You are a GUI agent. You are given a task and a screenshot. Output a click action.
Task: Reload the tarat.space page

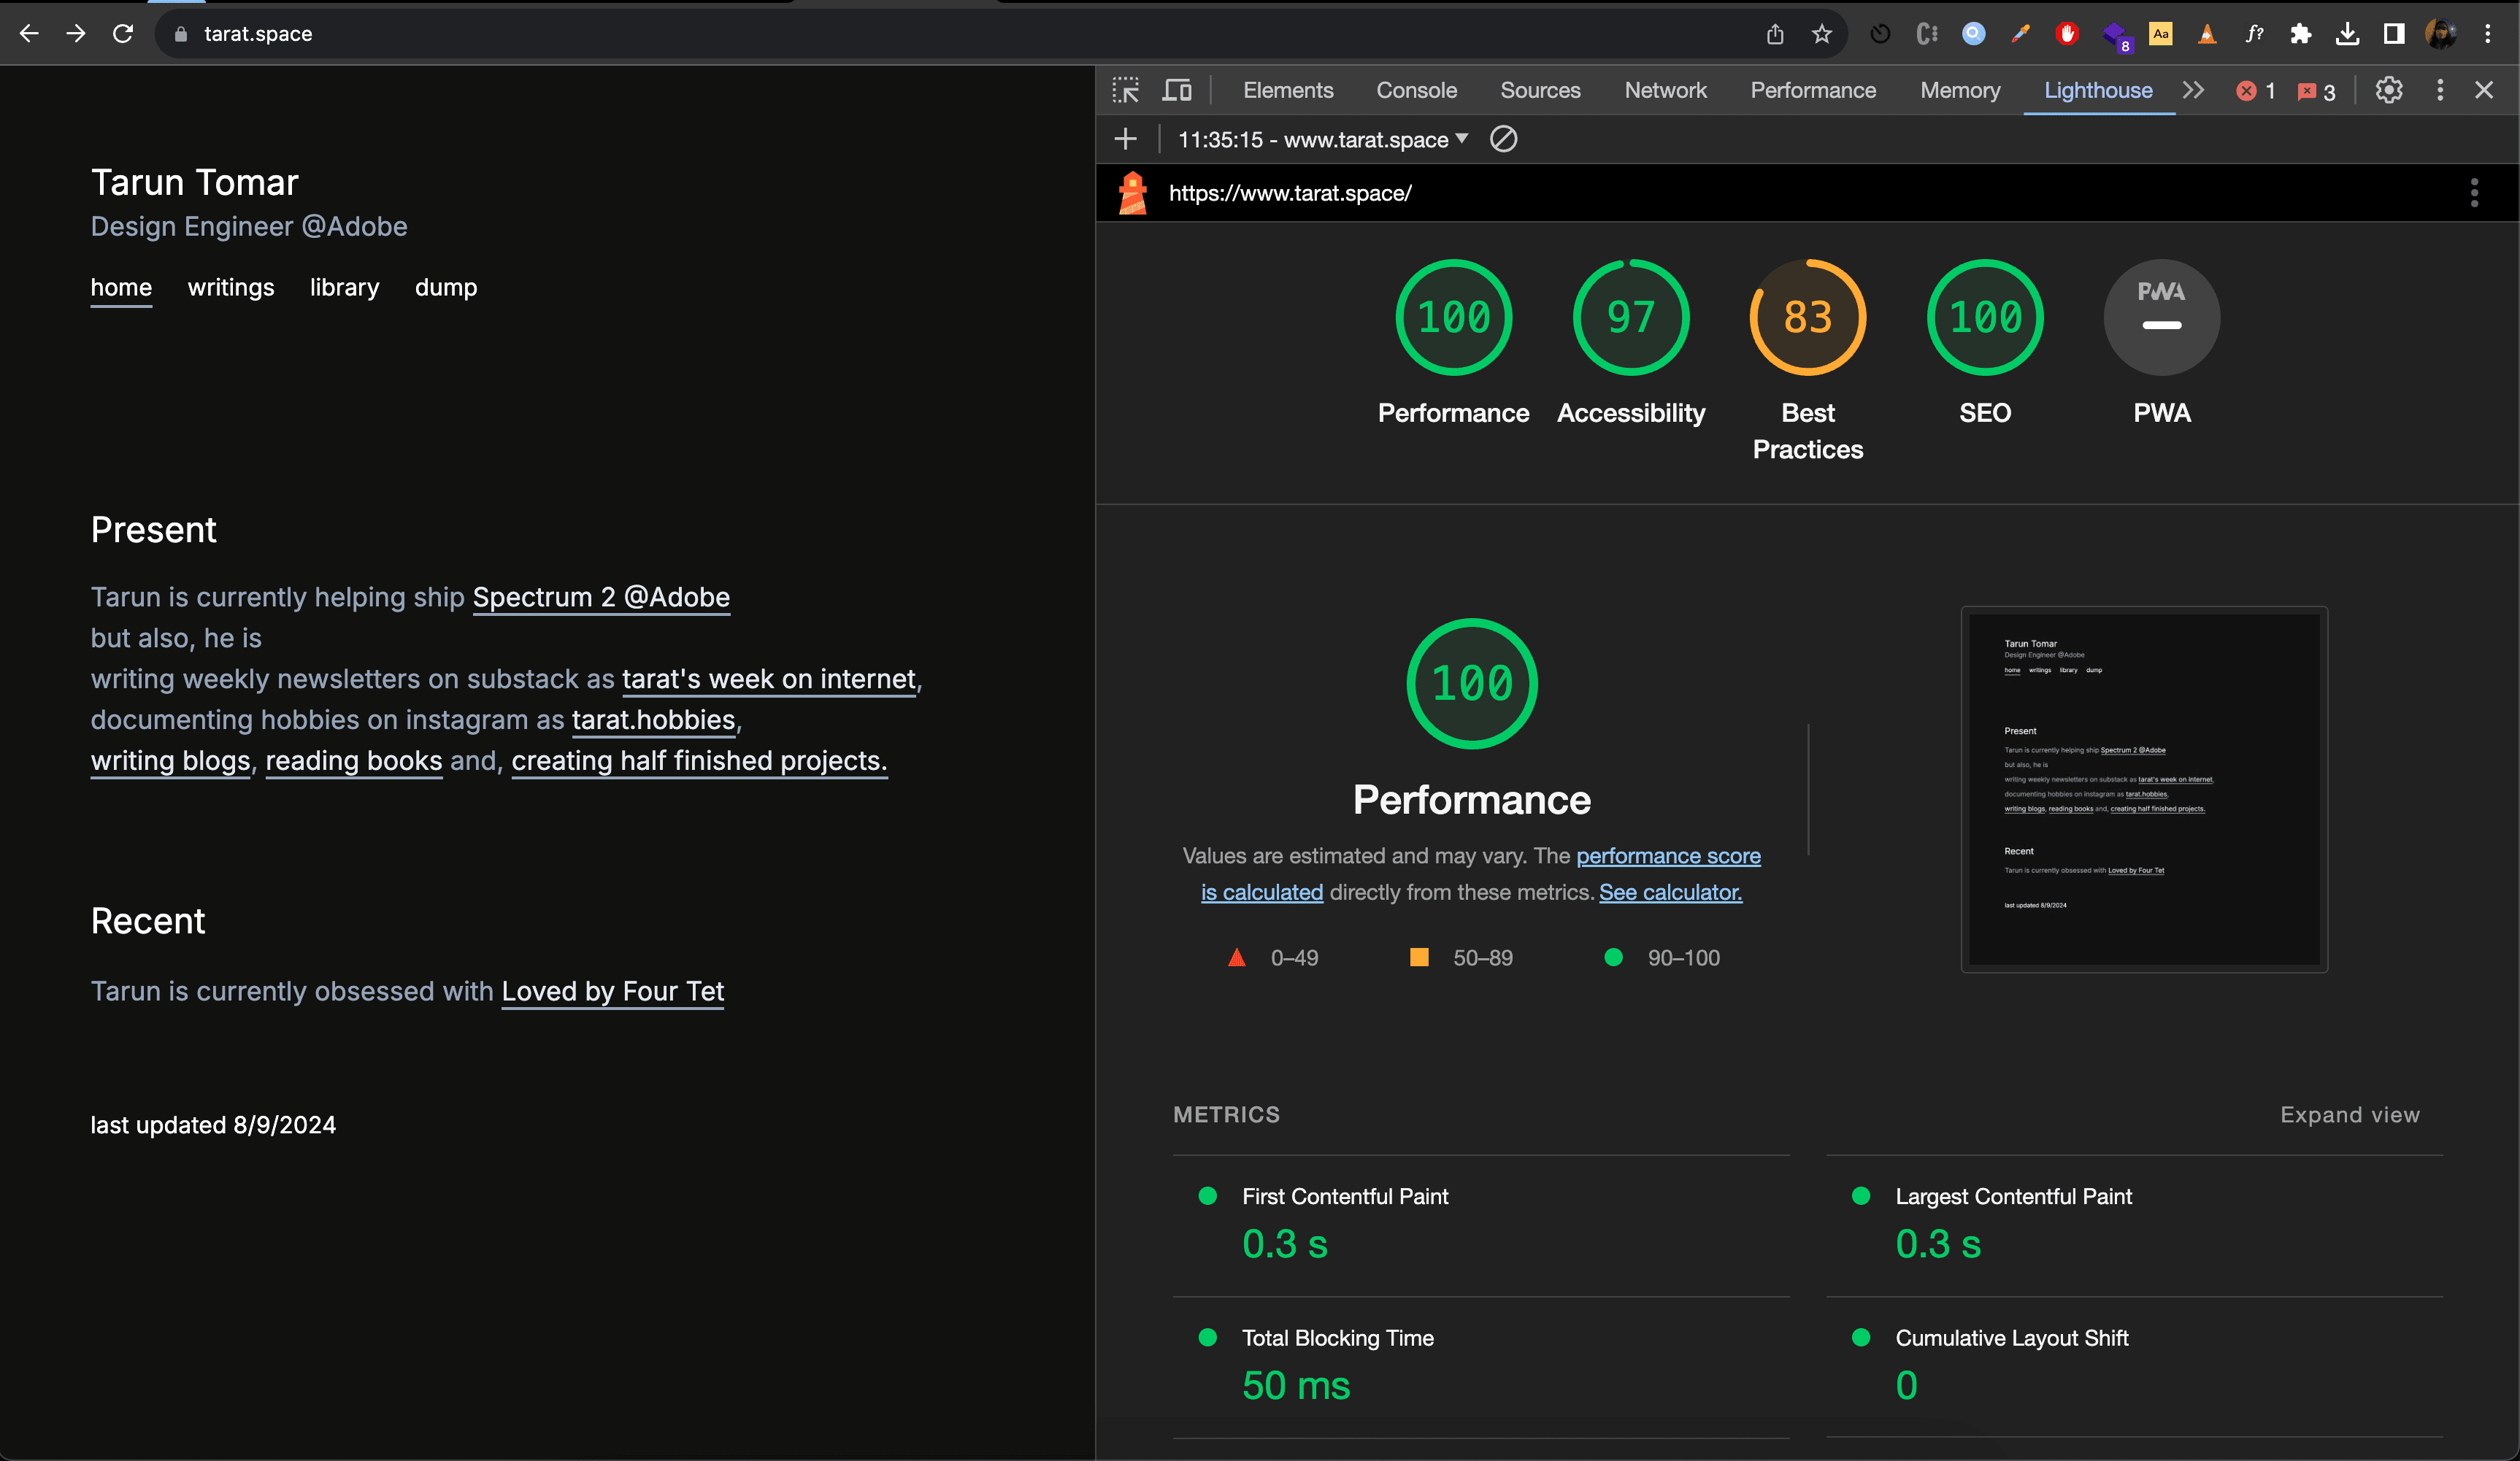click(x=123, y=34)
